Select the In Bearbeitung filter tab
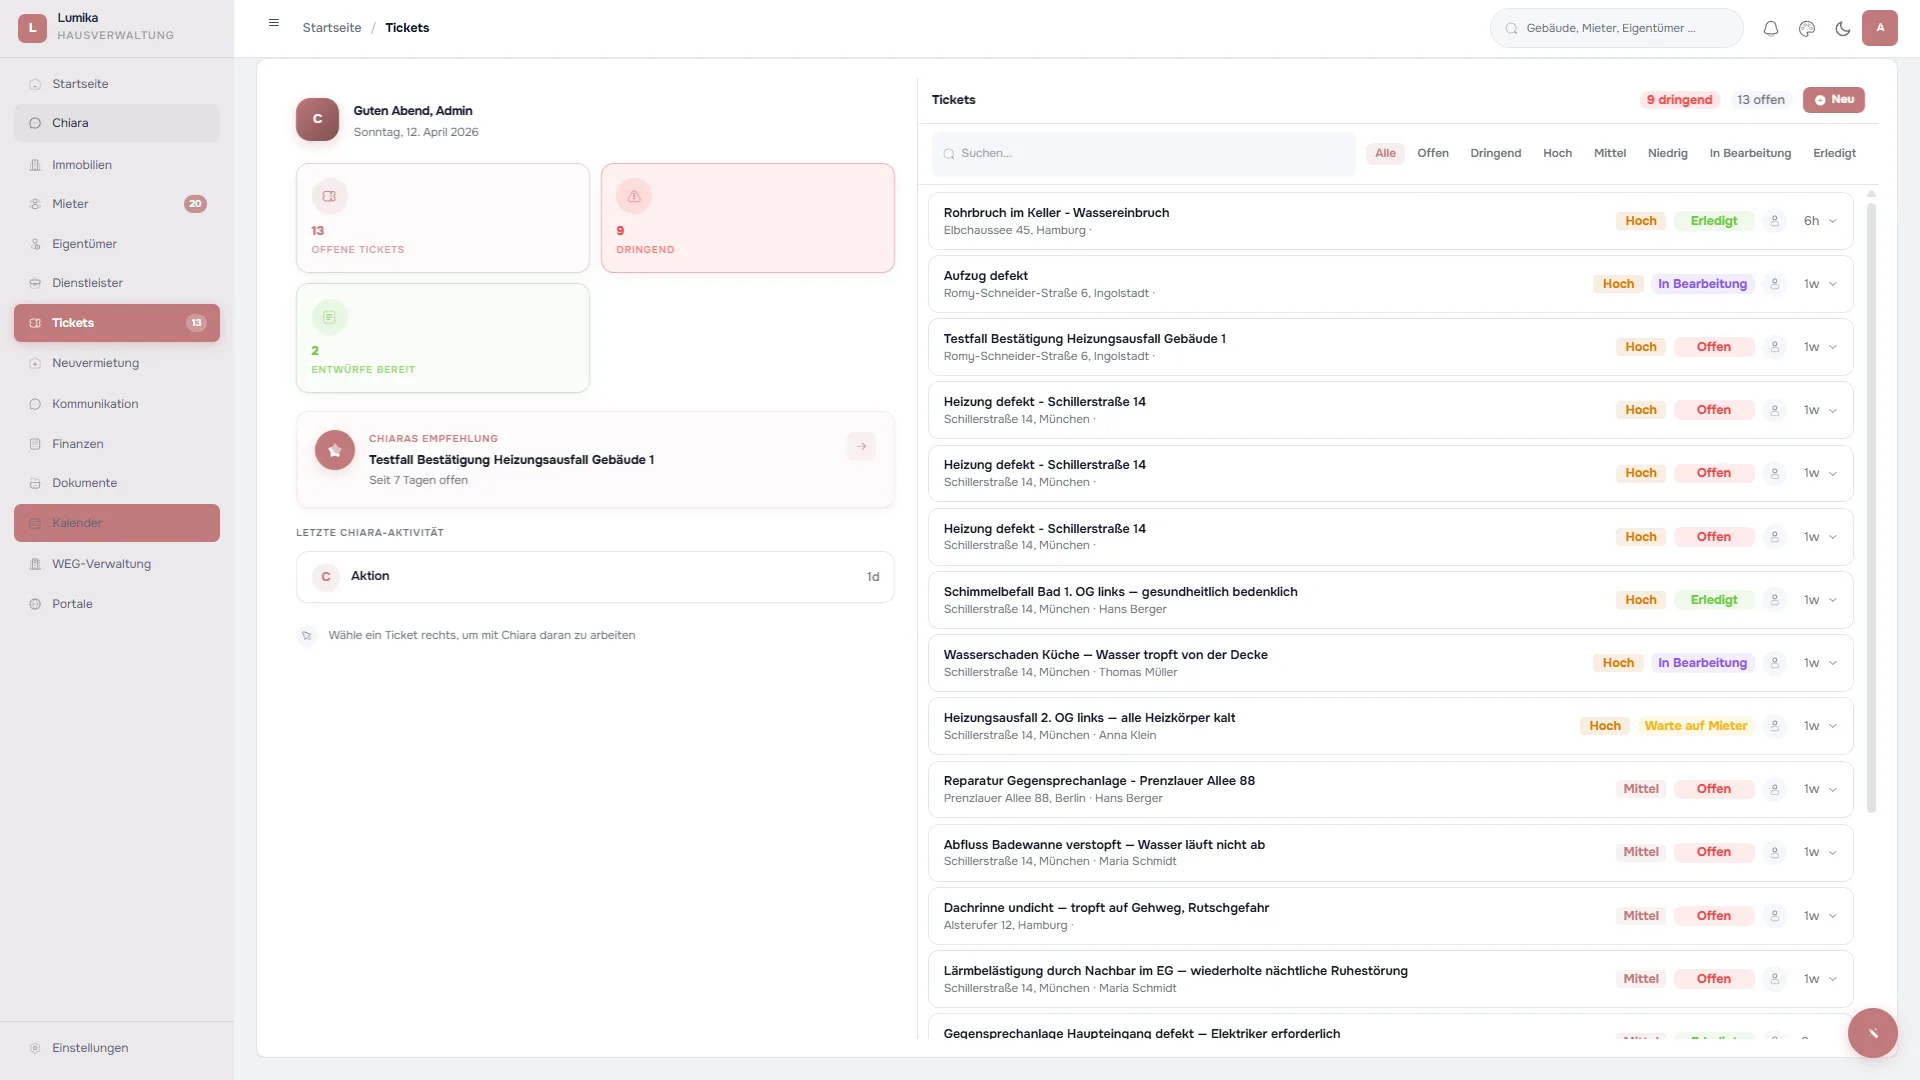Viewport: 1920px width, 1080px height. [1749, 153]
